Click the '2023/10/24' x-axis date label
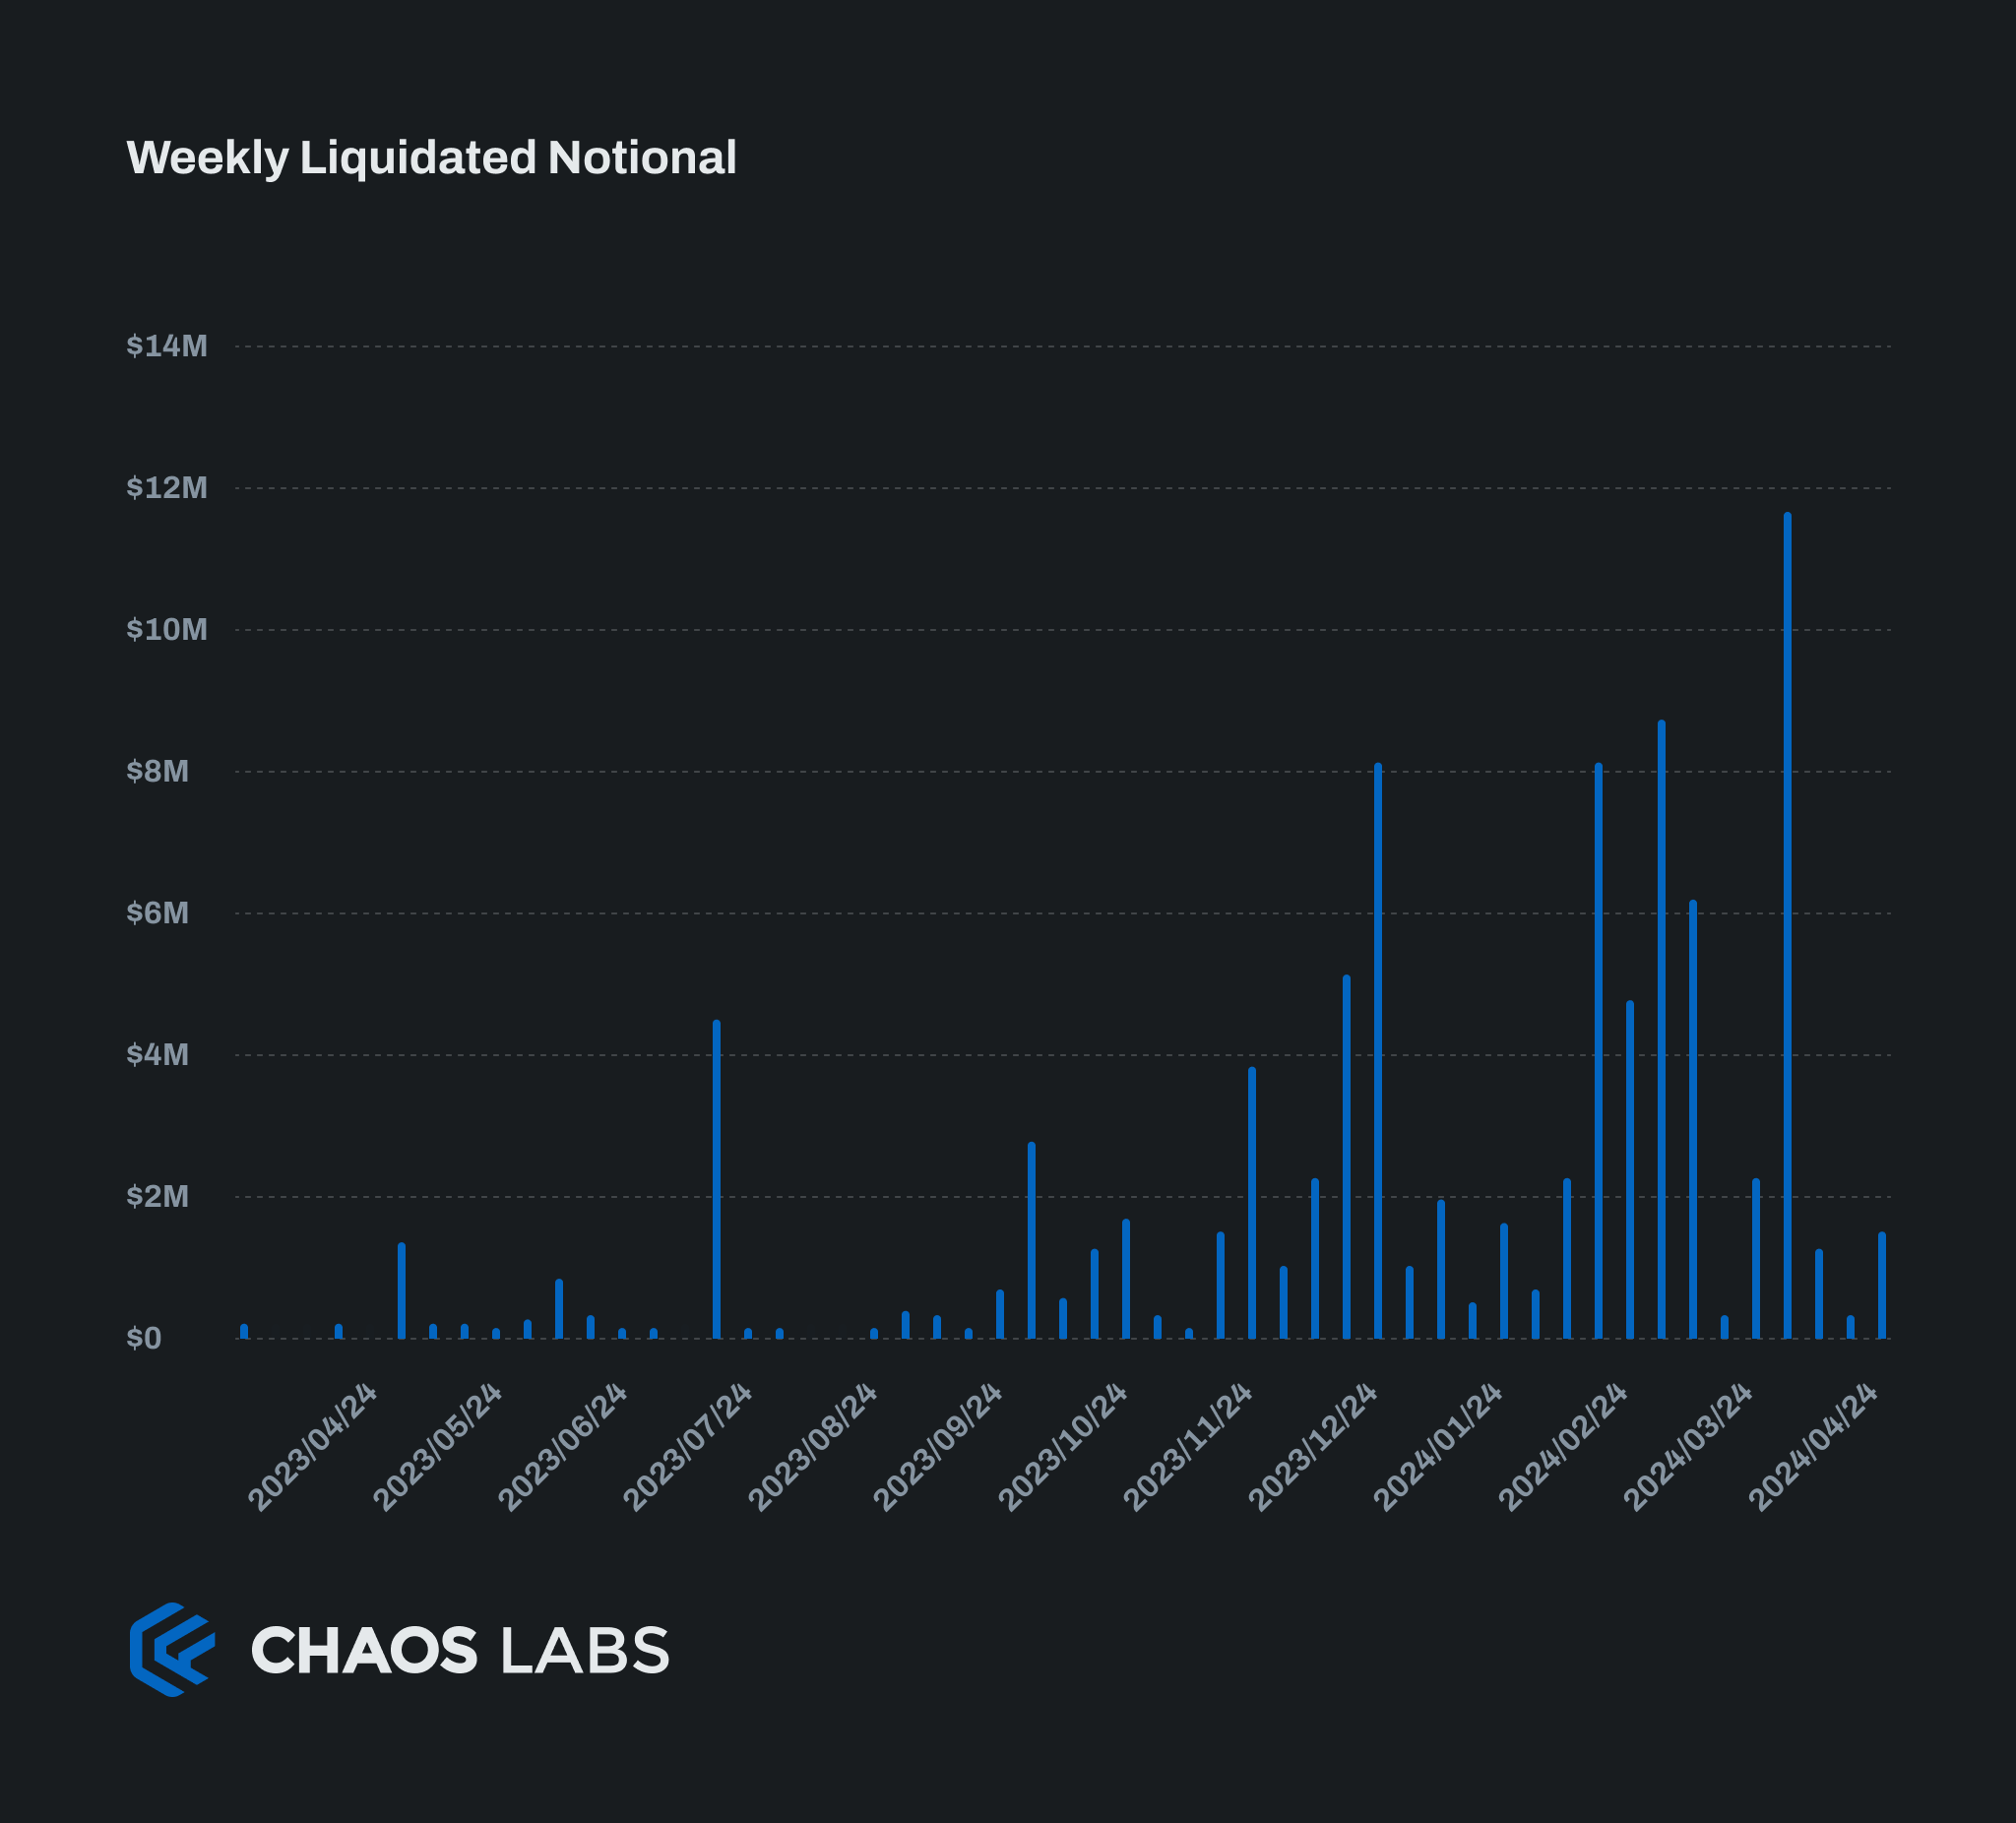 click(1062, 1447)
